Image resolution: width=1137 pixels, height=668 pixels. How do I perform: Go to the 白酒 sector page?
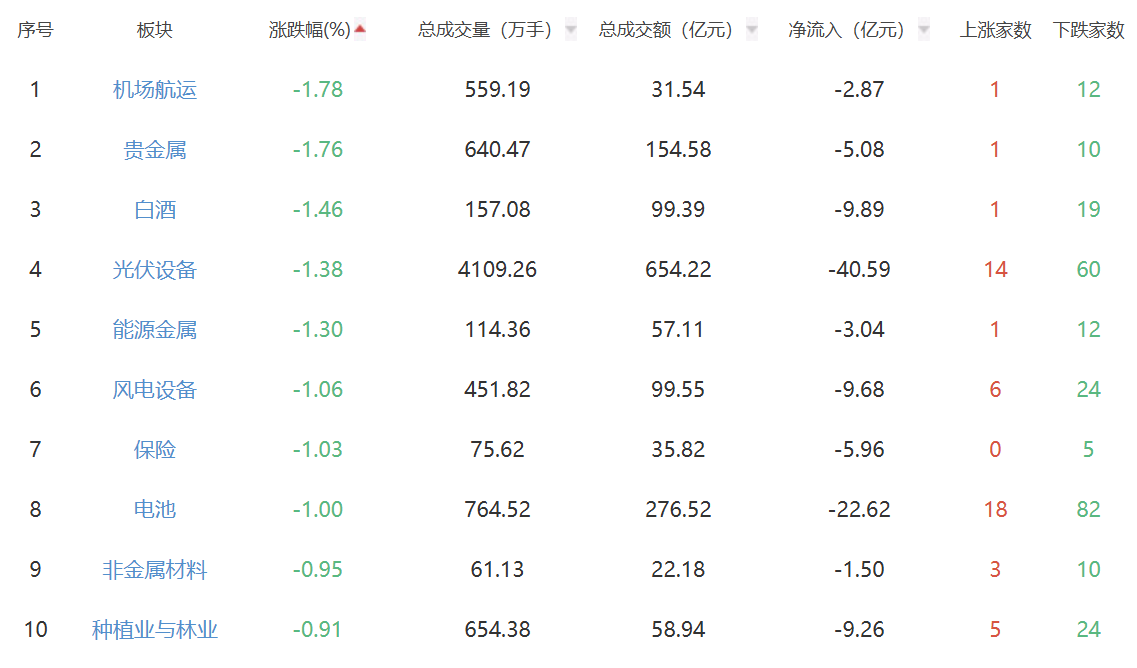click(155, 210)
